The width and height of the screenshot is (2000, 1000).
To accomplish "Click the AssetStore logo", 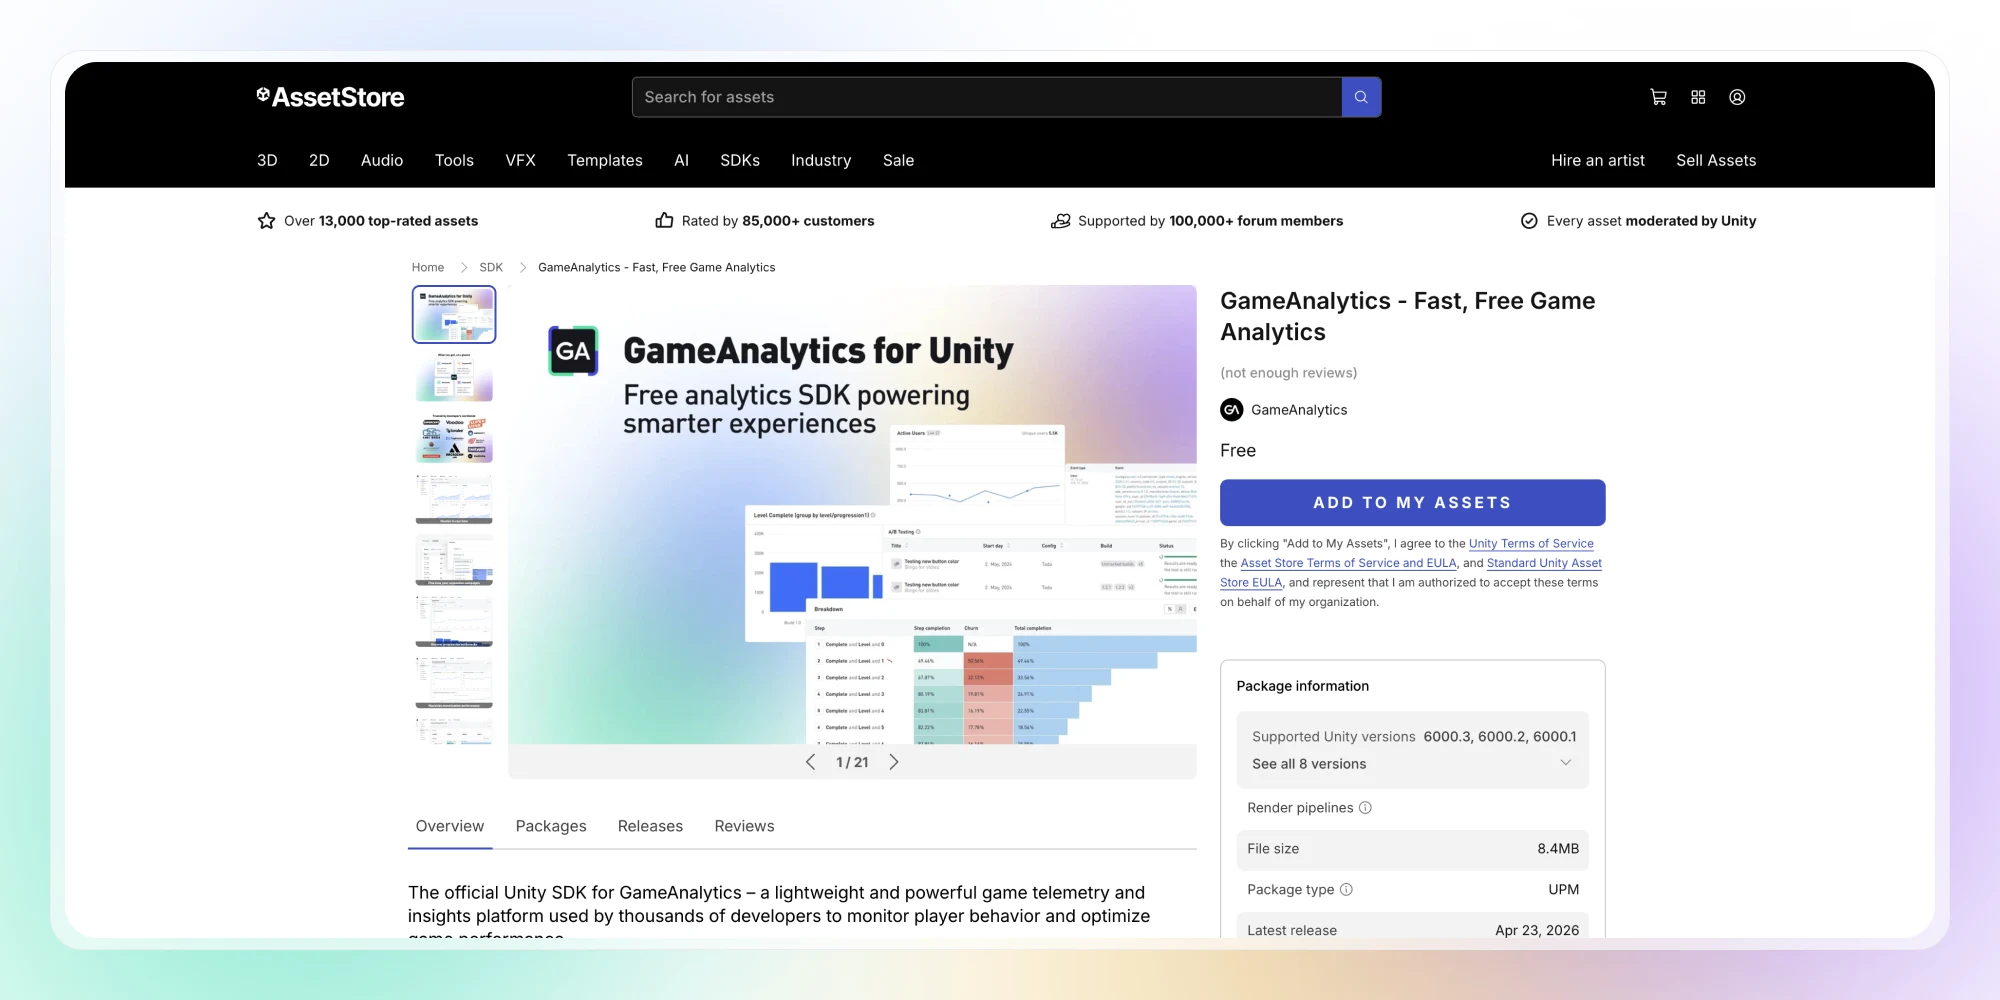I will pos(330,97).
